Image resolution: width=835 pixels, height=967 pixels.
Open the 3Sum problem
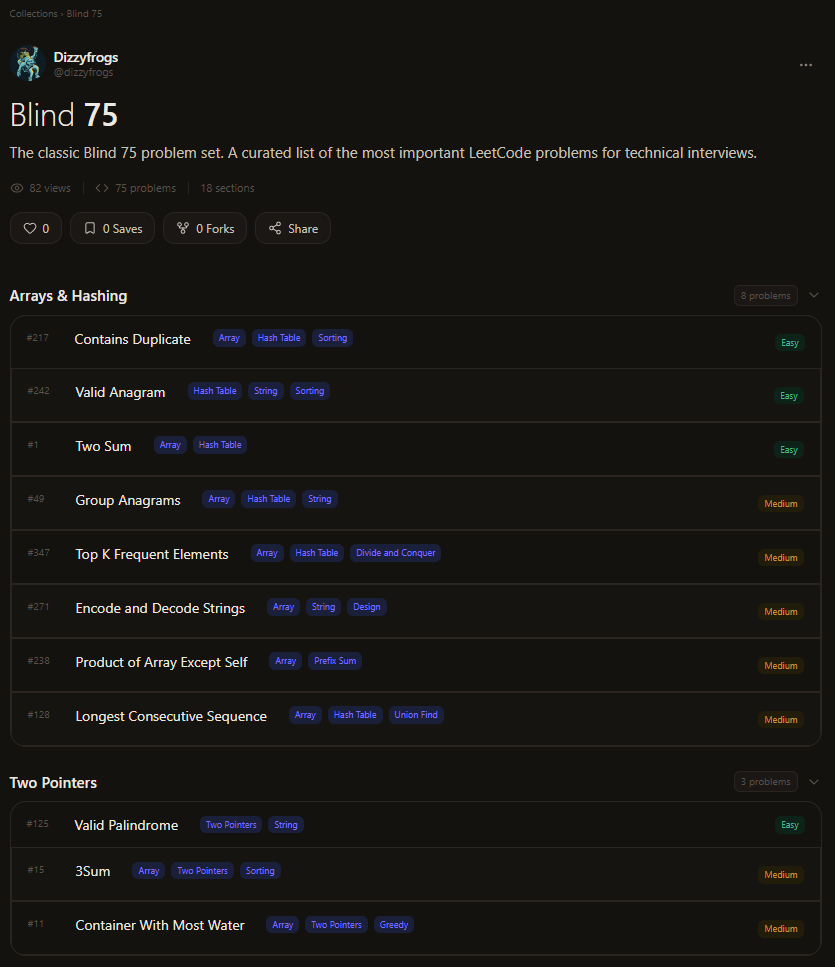[x=93, y=871]
